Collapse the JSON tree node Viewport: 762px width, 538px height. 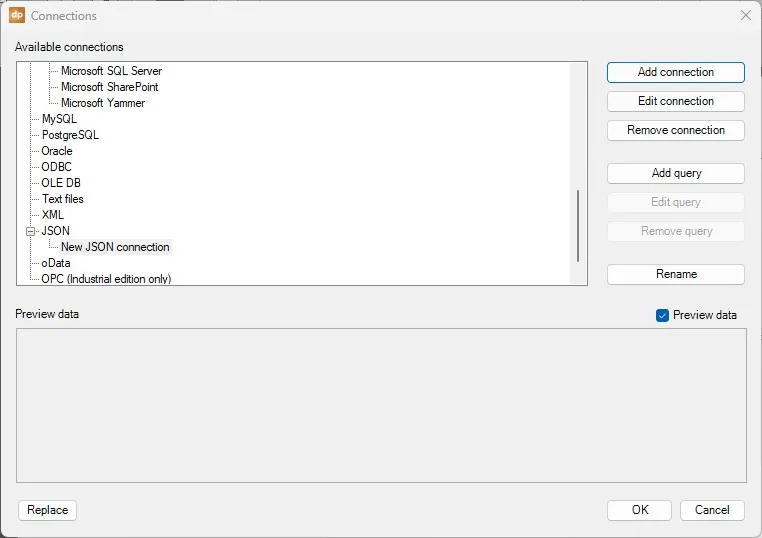click(x=30, y=232)
